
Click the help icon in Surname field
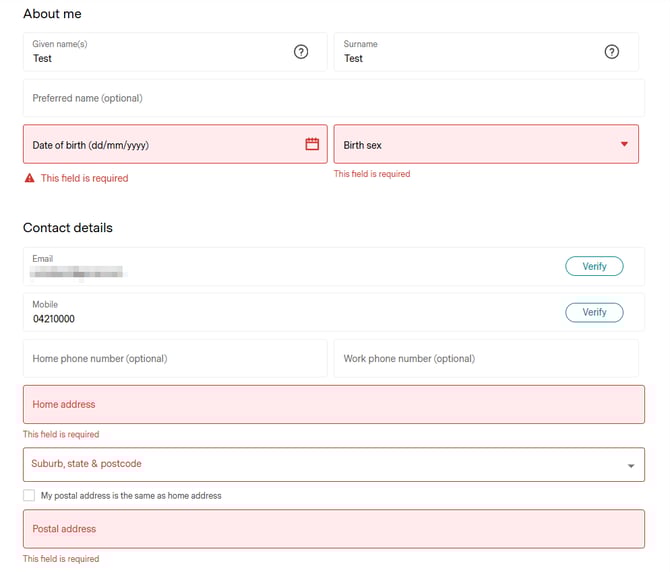612,52
